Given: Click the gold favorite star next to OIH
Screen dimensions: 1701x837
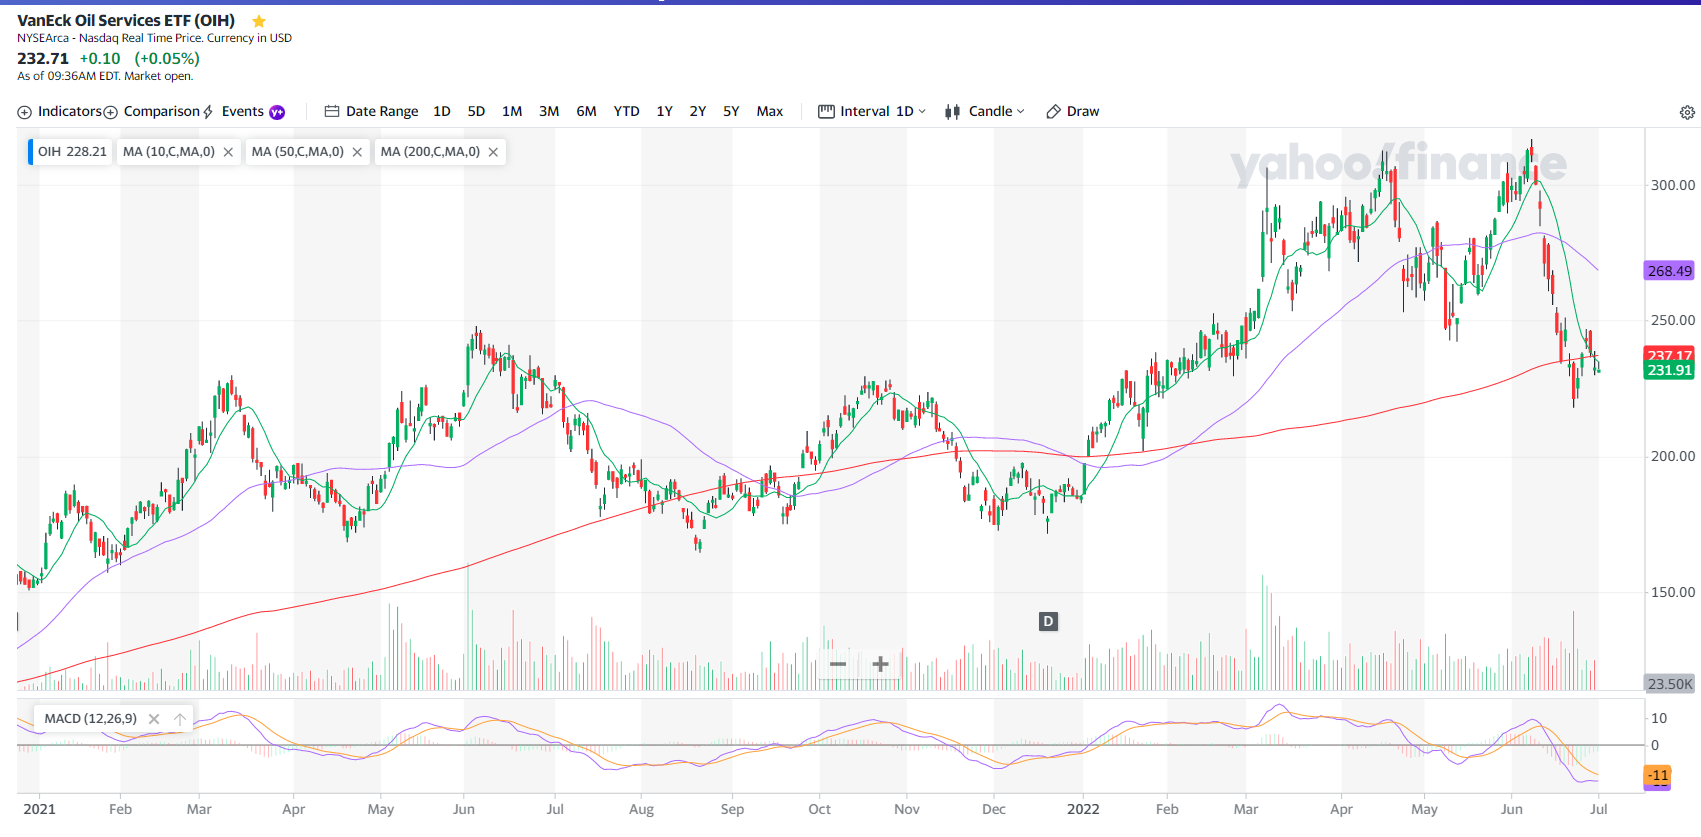Looking at the screenshot, I should (x=259, y=21).
